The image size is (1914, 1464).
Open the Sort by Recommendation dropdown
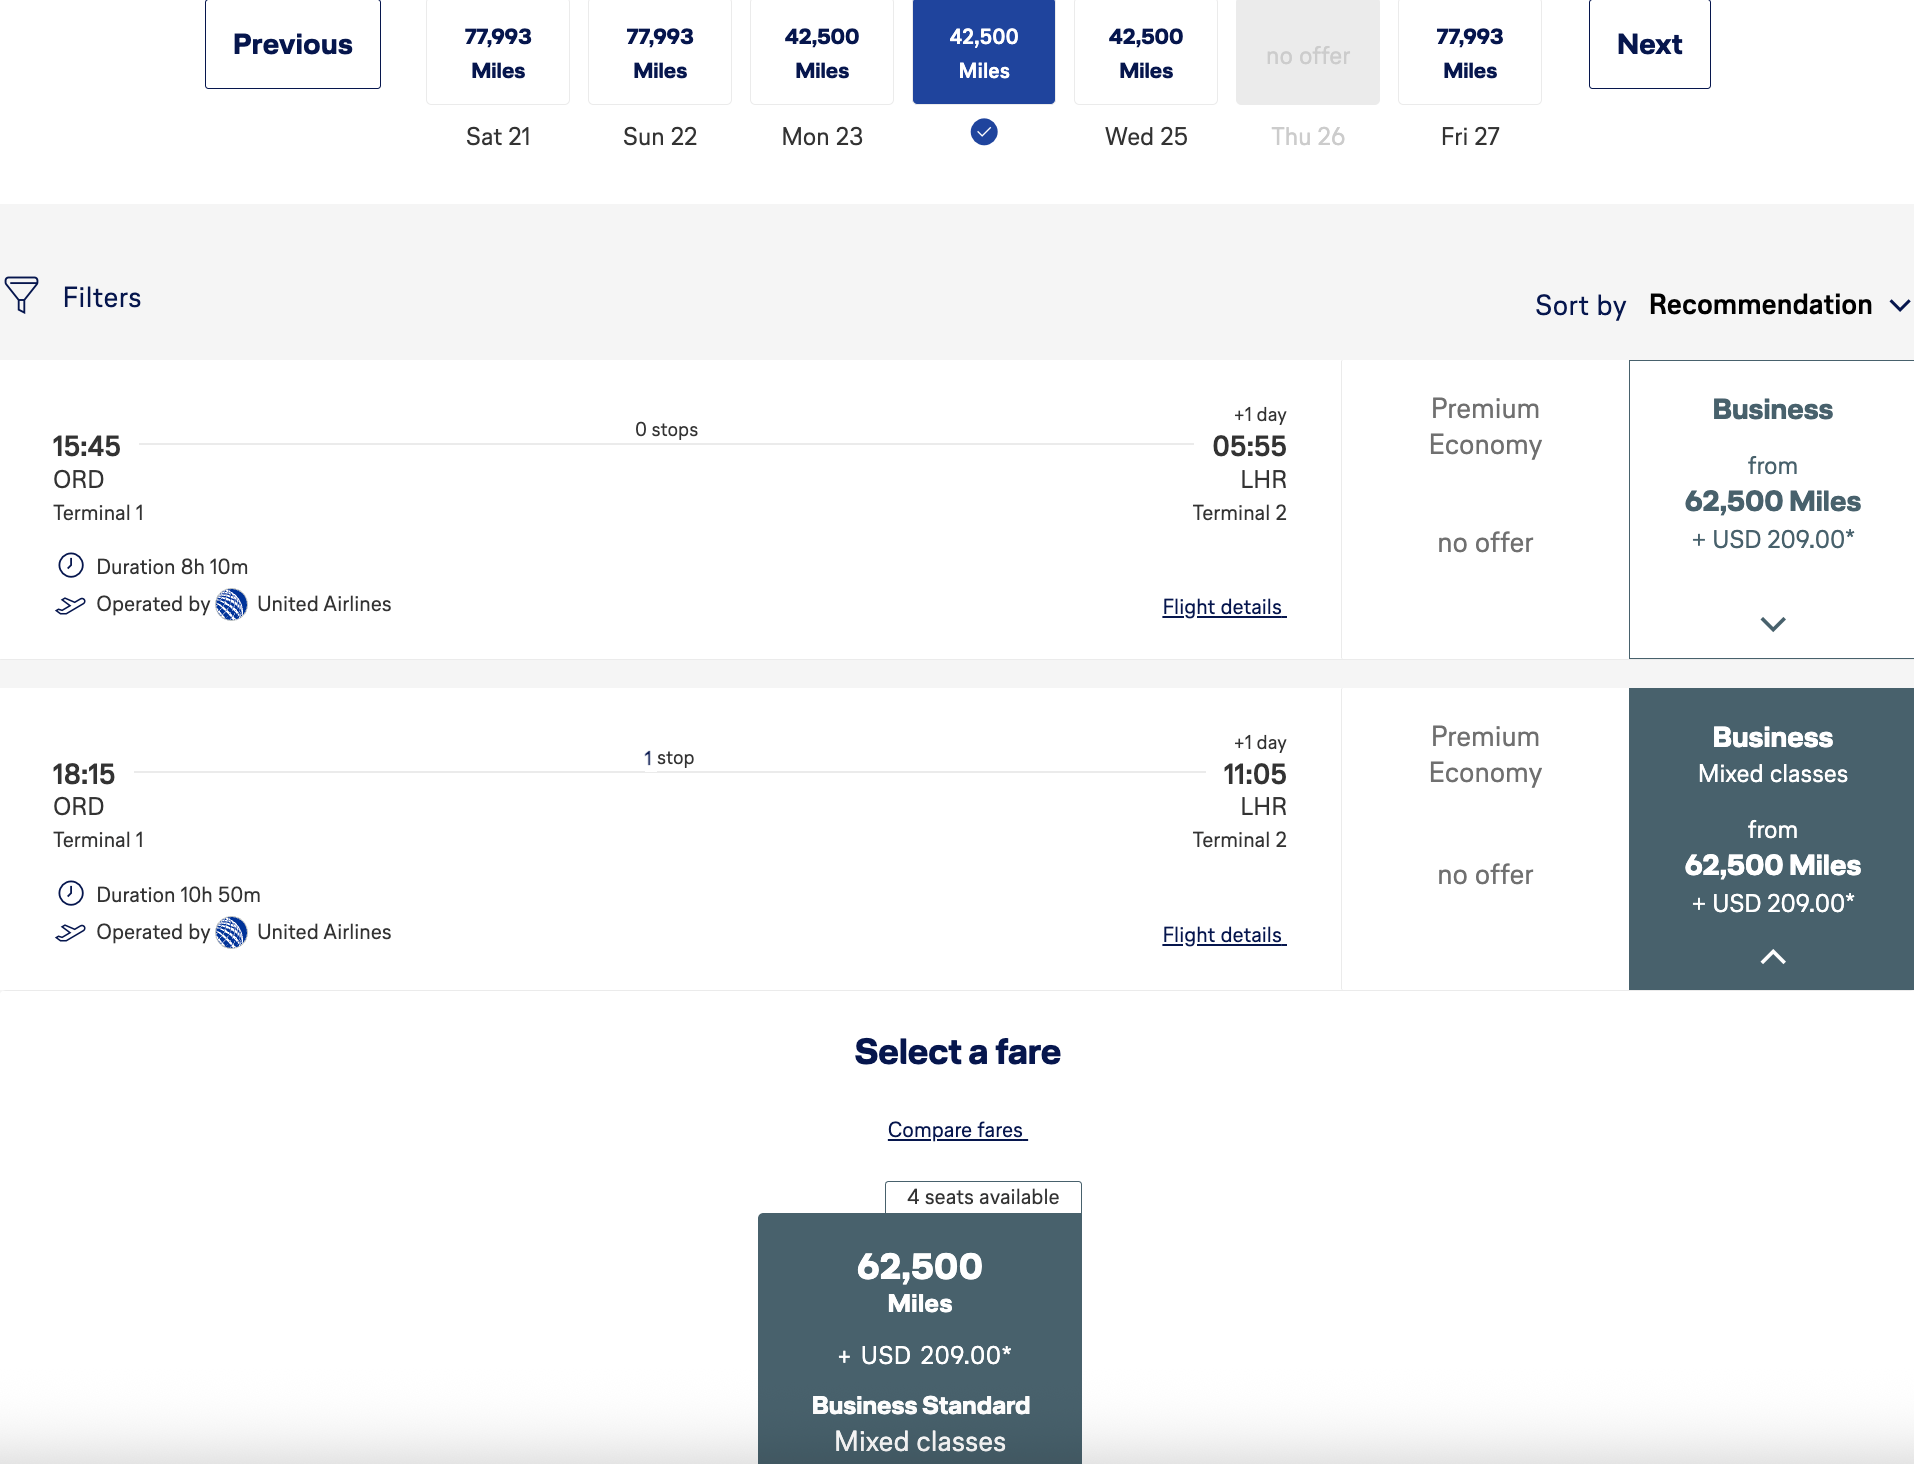1778,305
